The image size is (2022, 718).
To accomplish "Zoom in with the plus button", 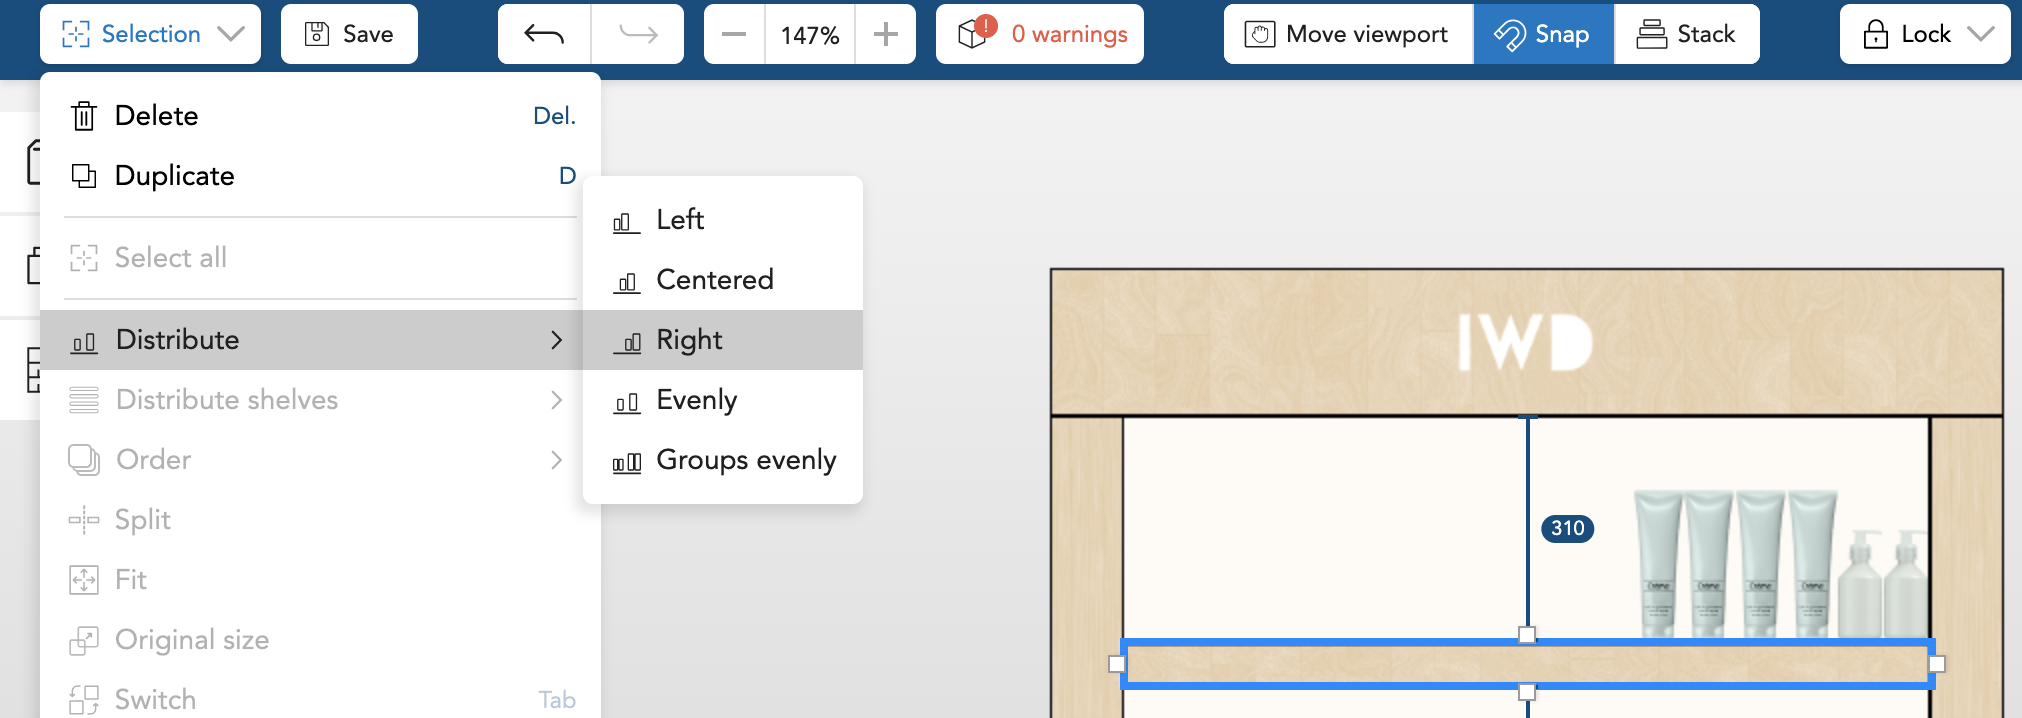I will (x=885, y=34).
